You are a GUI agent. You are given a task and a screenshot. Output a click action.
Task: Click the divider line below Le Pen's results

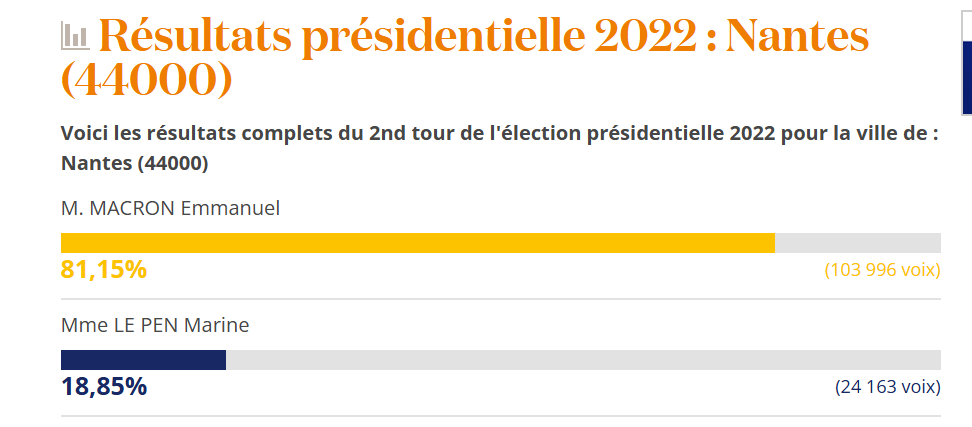click(500, 416)
